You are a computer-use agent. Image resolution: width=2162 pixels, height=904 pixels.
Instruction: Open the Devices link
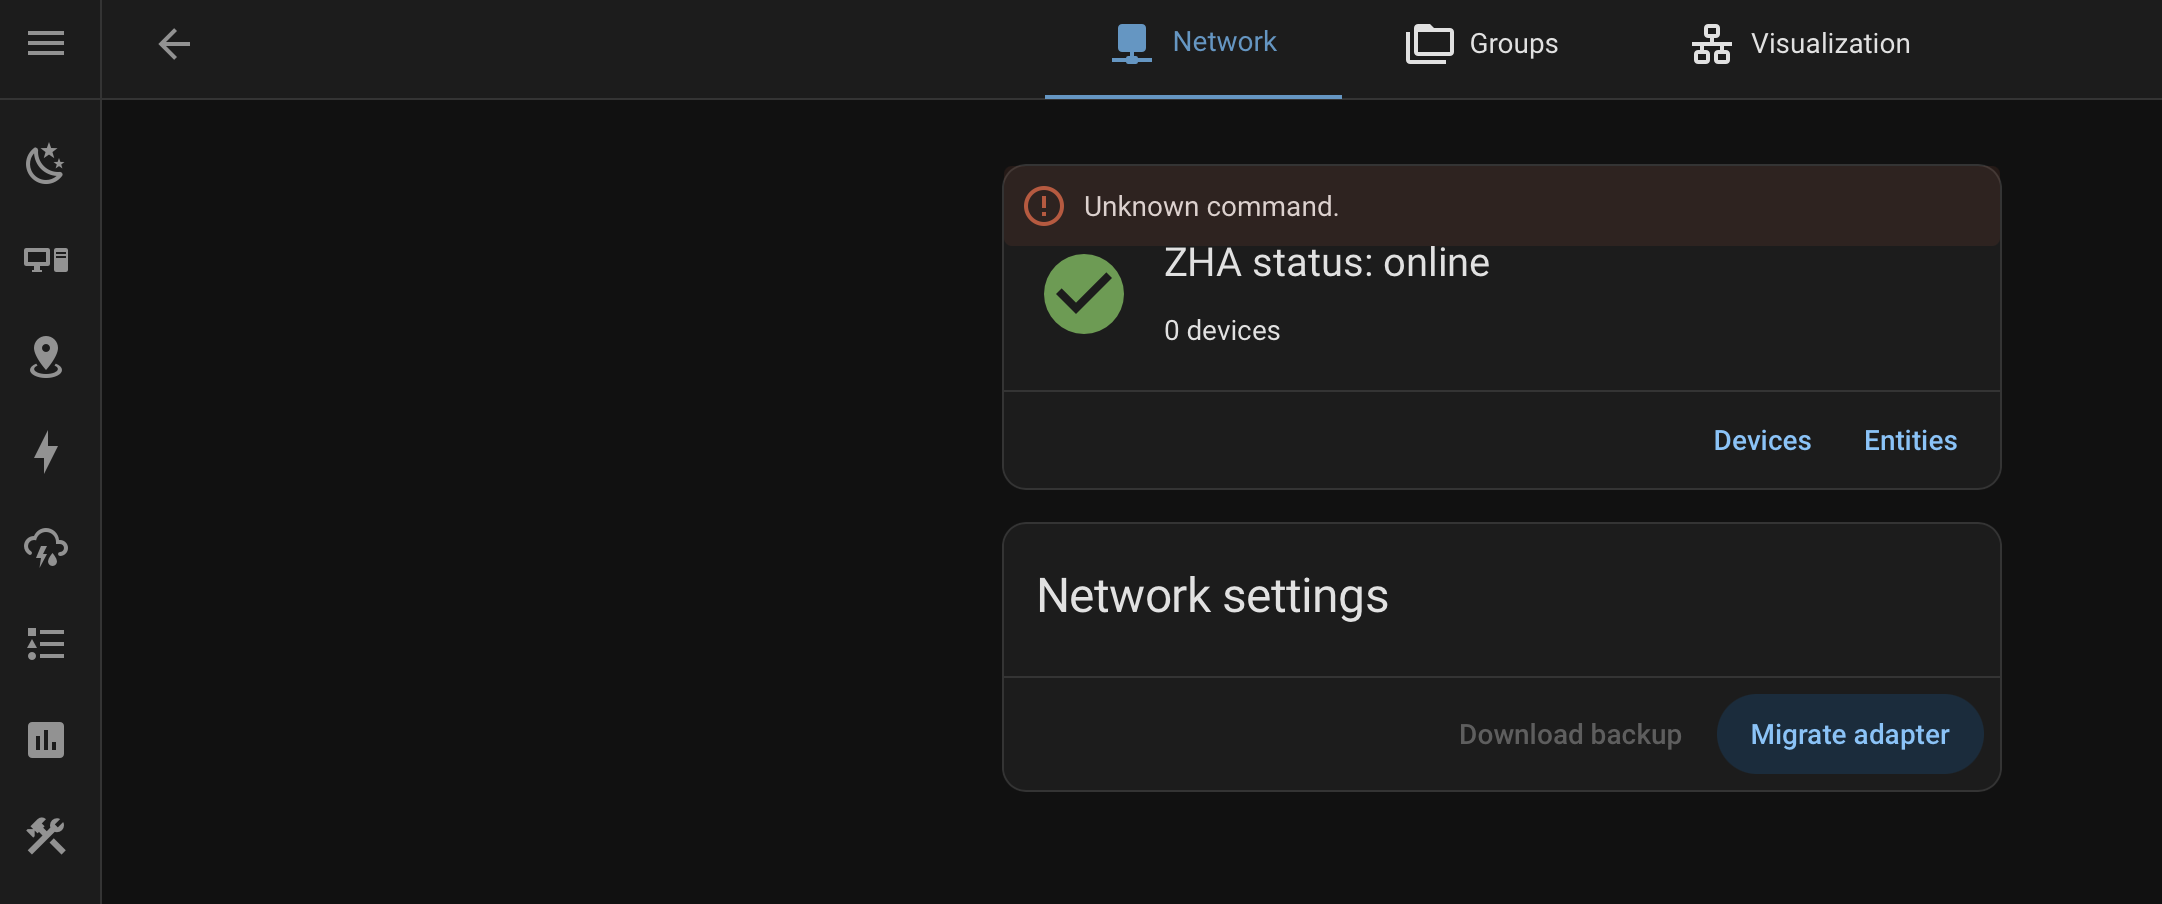click(1762, 441)
